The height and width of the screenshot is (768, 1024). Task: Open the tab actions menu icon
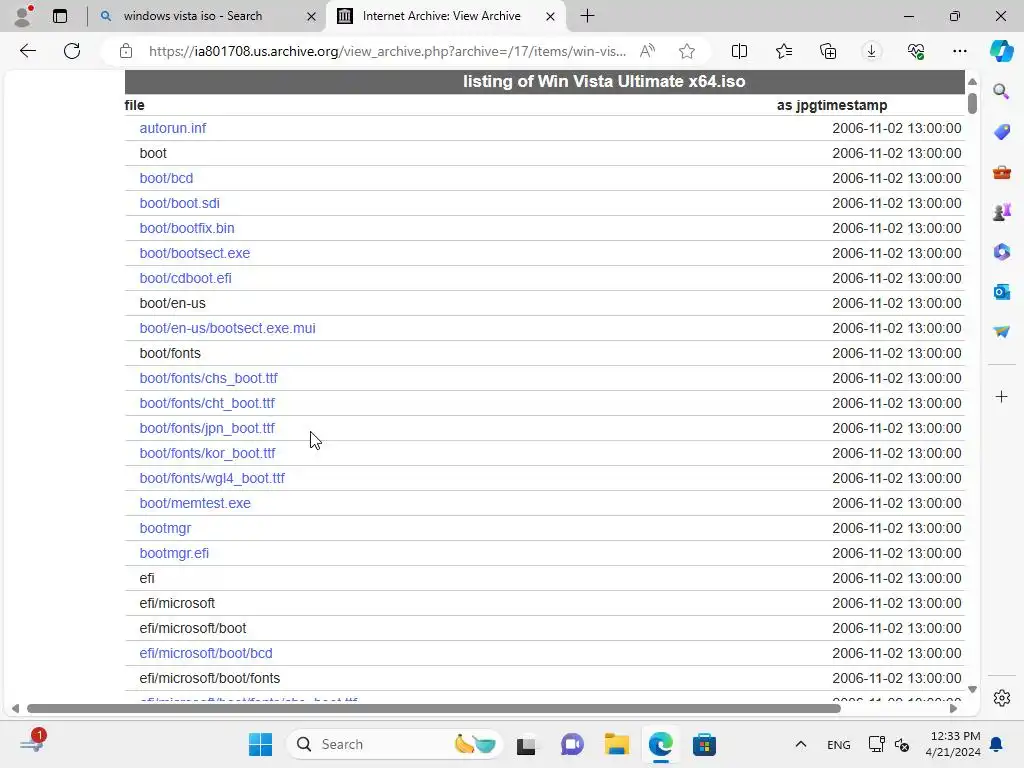click(59, 16)
